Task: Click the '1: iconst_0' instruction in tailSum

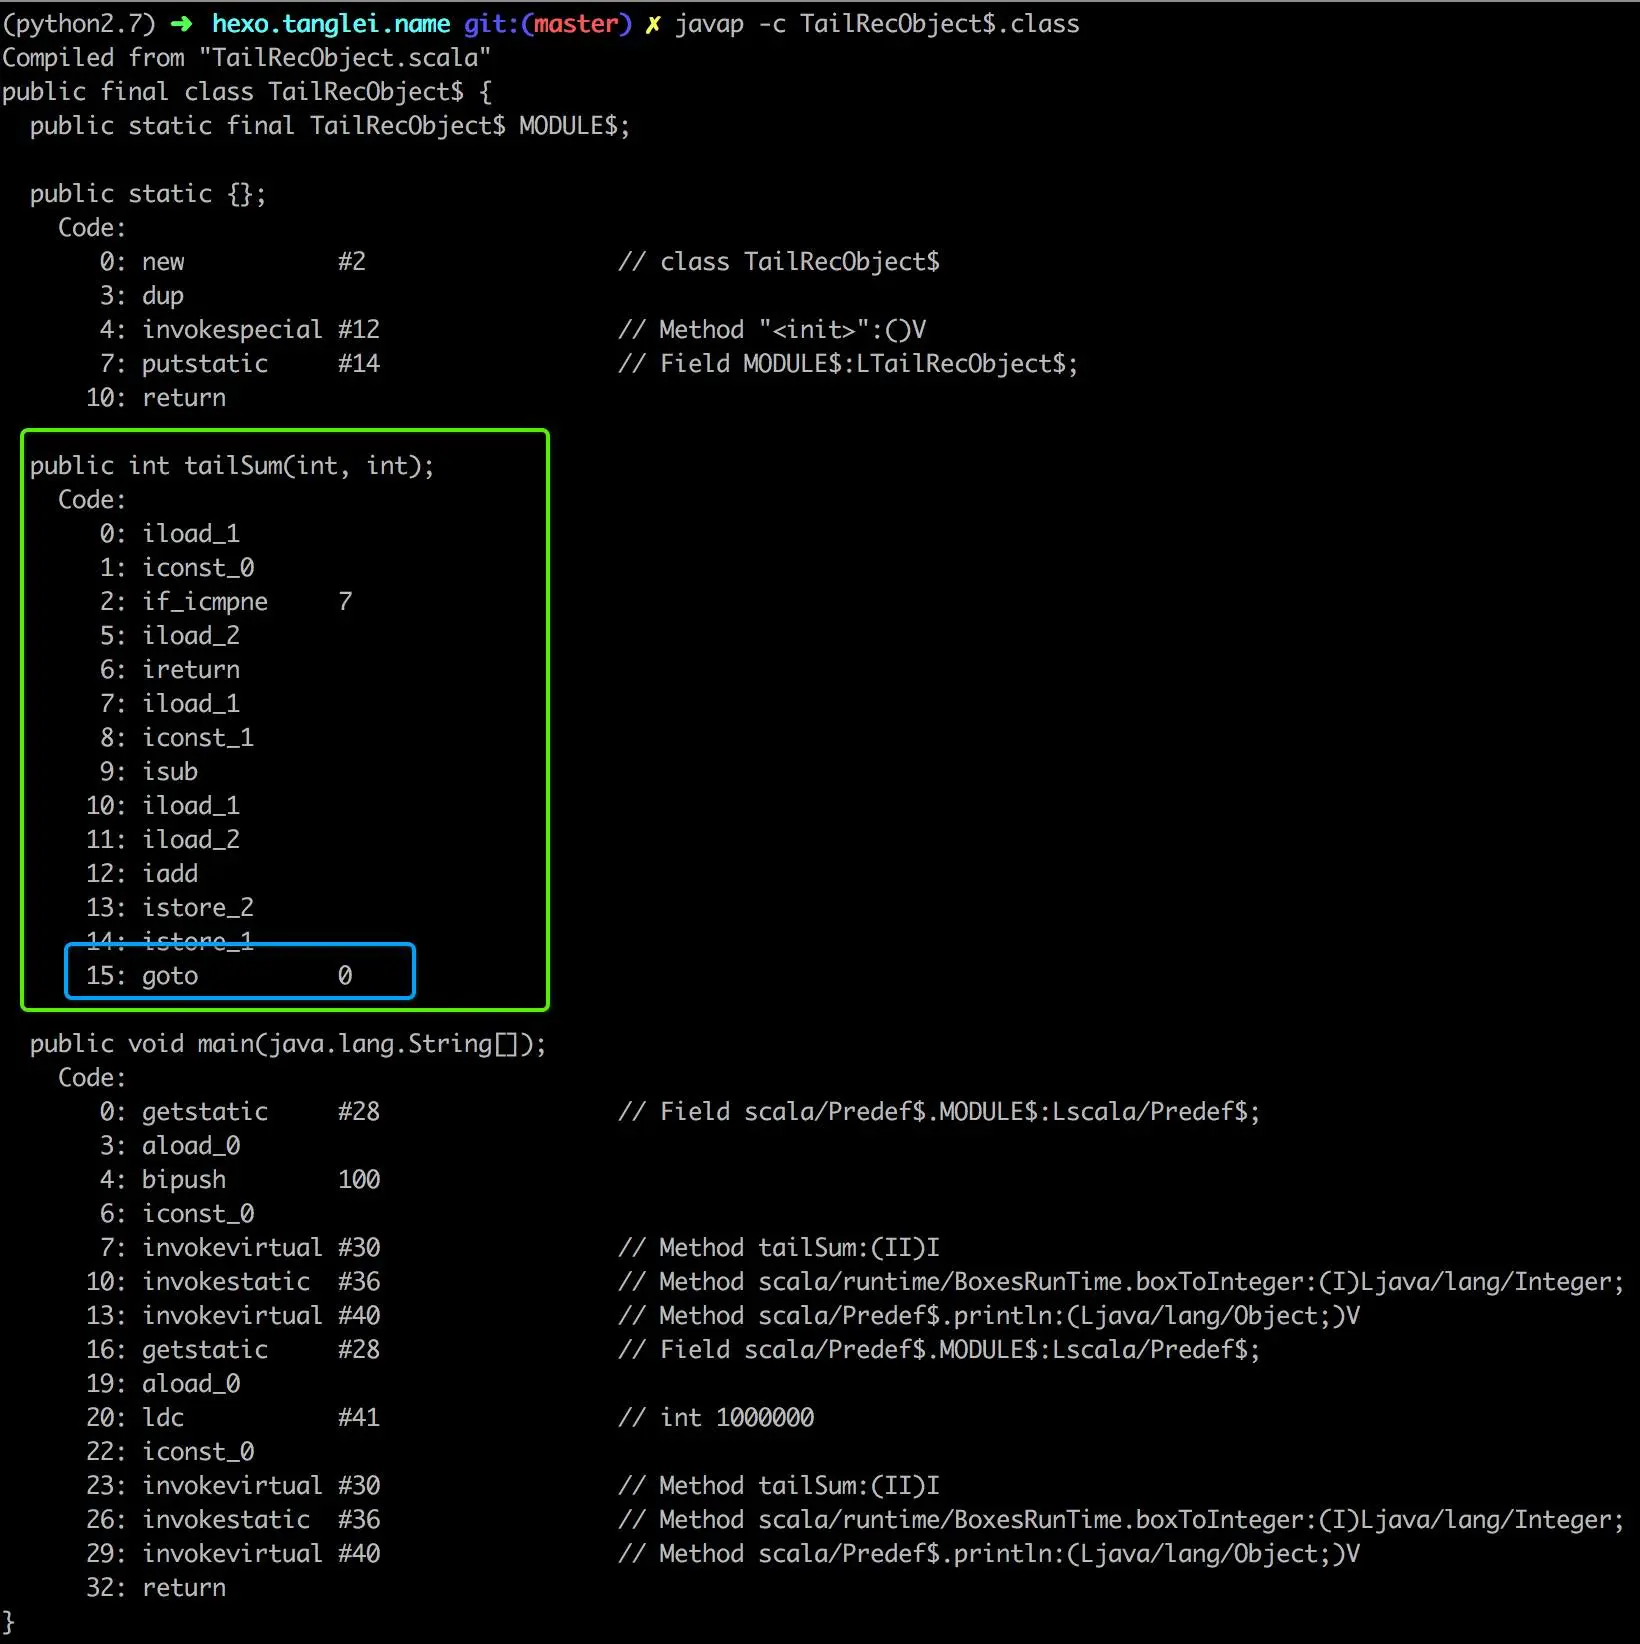Action: (x=176, y=567)
